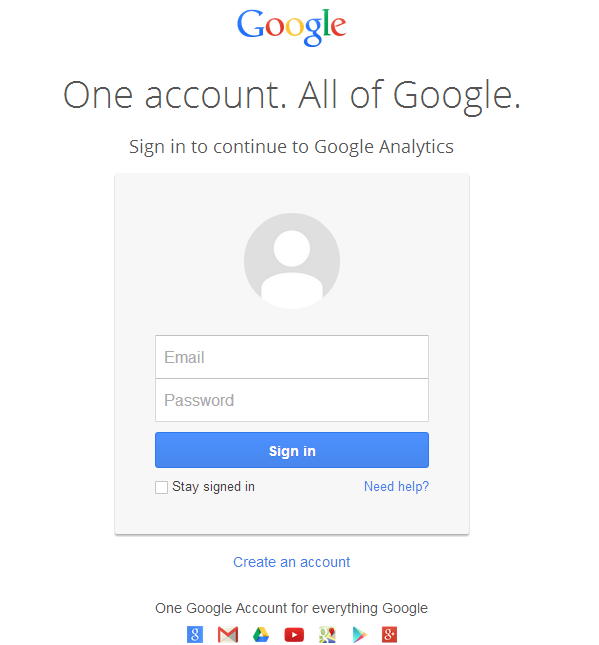The image size is (599, 645).
Task: Click the Google Play store icon
Action: point(360,635)
